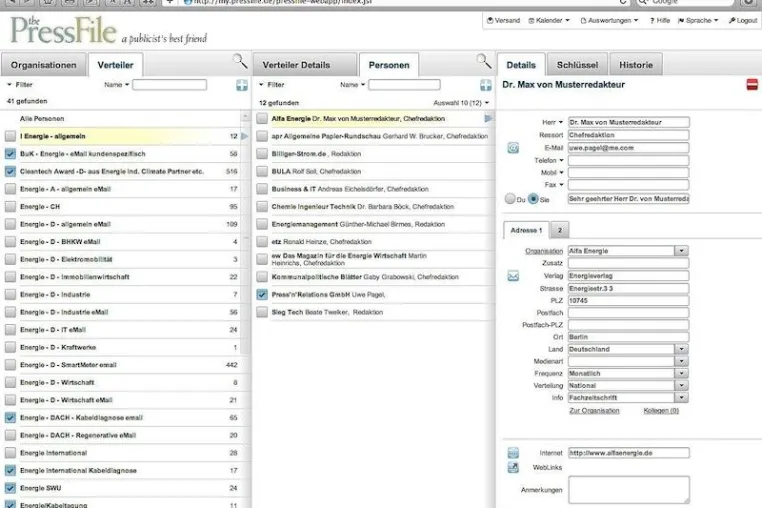Uncheck Cleantech Award -D- distribution list

(x=10, y=171)
